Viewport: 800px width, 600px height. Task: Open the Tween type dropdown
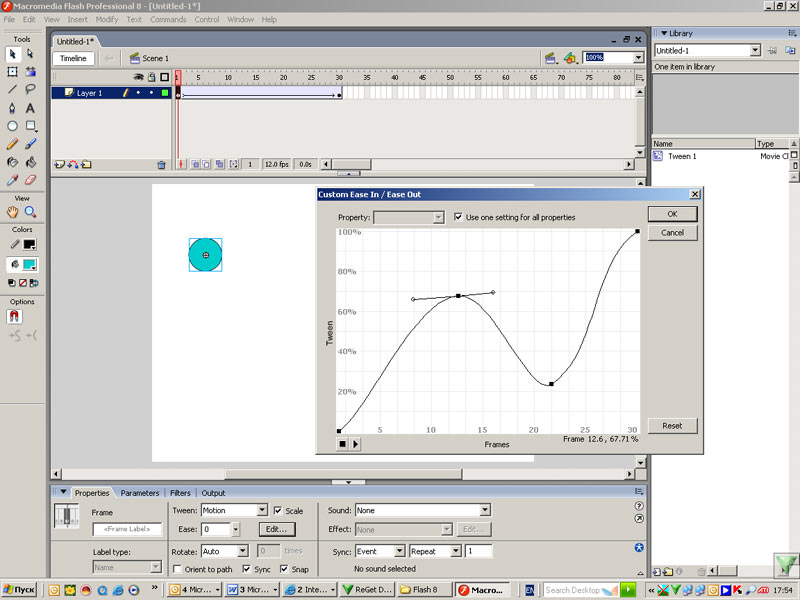pos(263,510)
